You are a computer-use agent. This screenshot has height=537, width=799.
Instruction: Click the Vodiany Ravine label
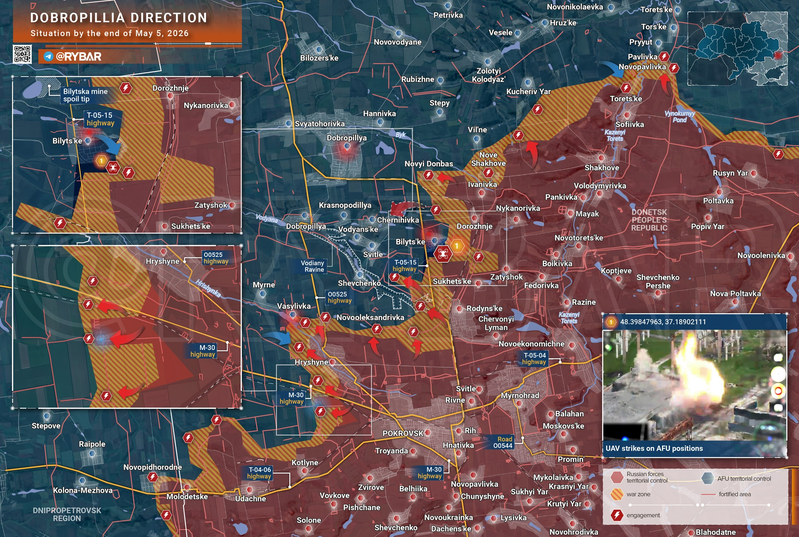[x=313, y=266]
